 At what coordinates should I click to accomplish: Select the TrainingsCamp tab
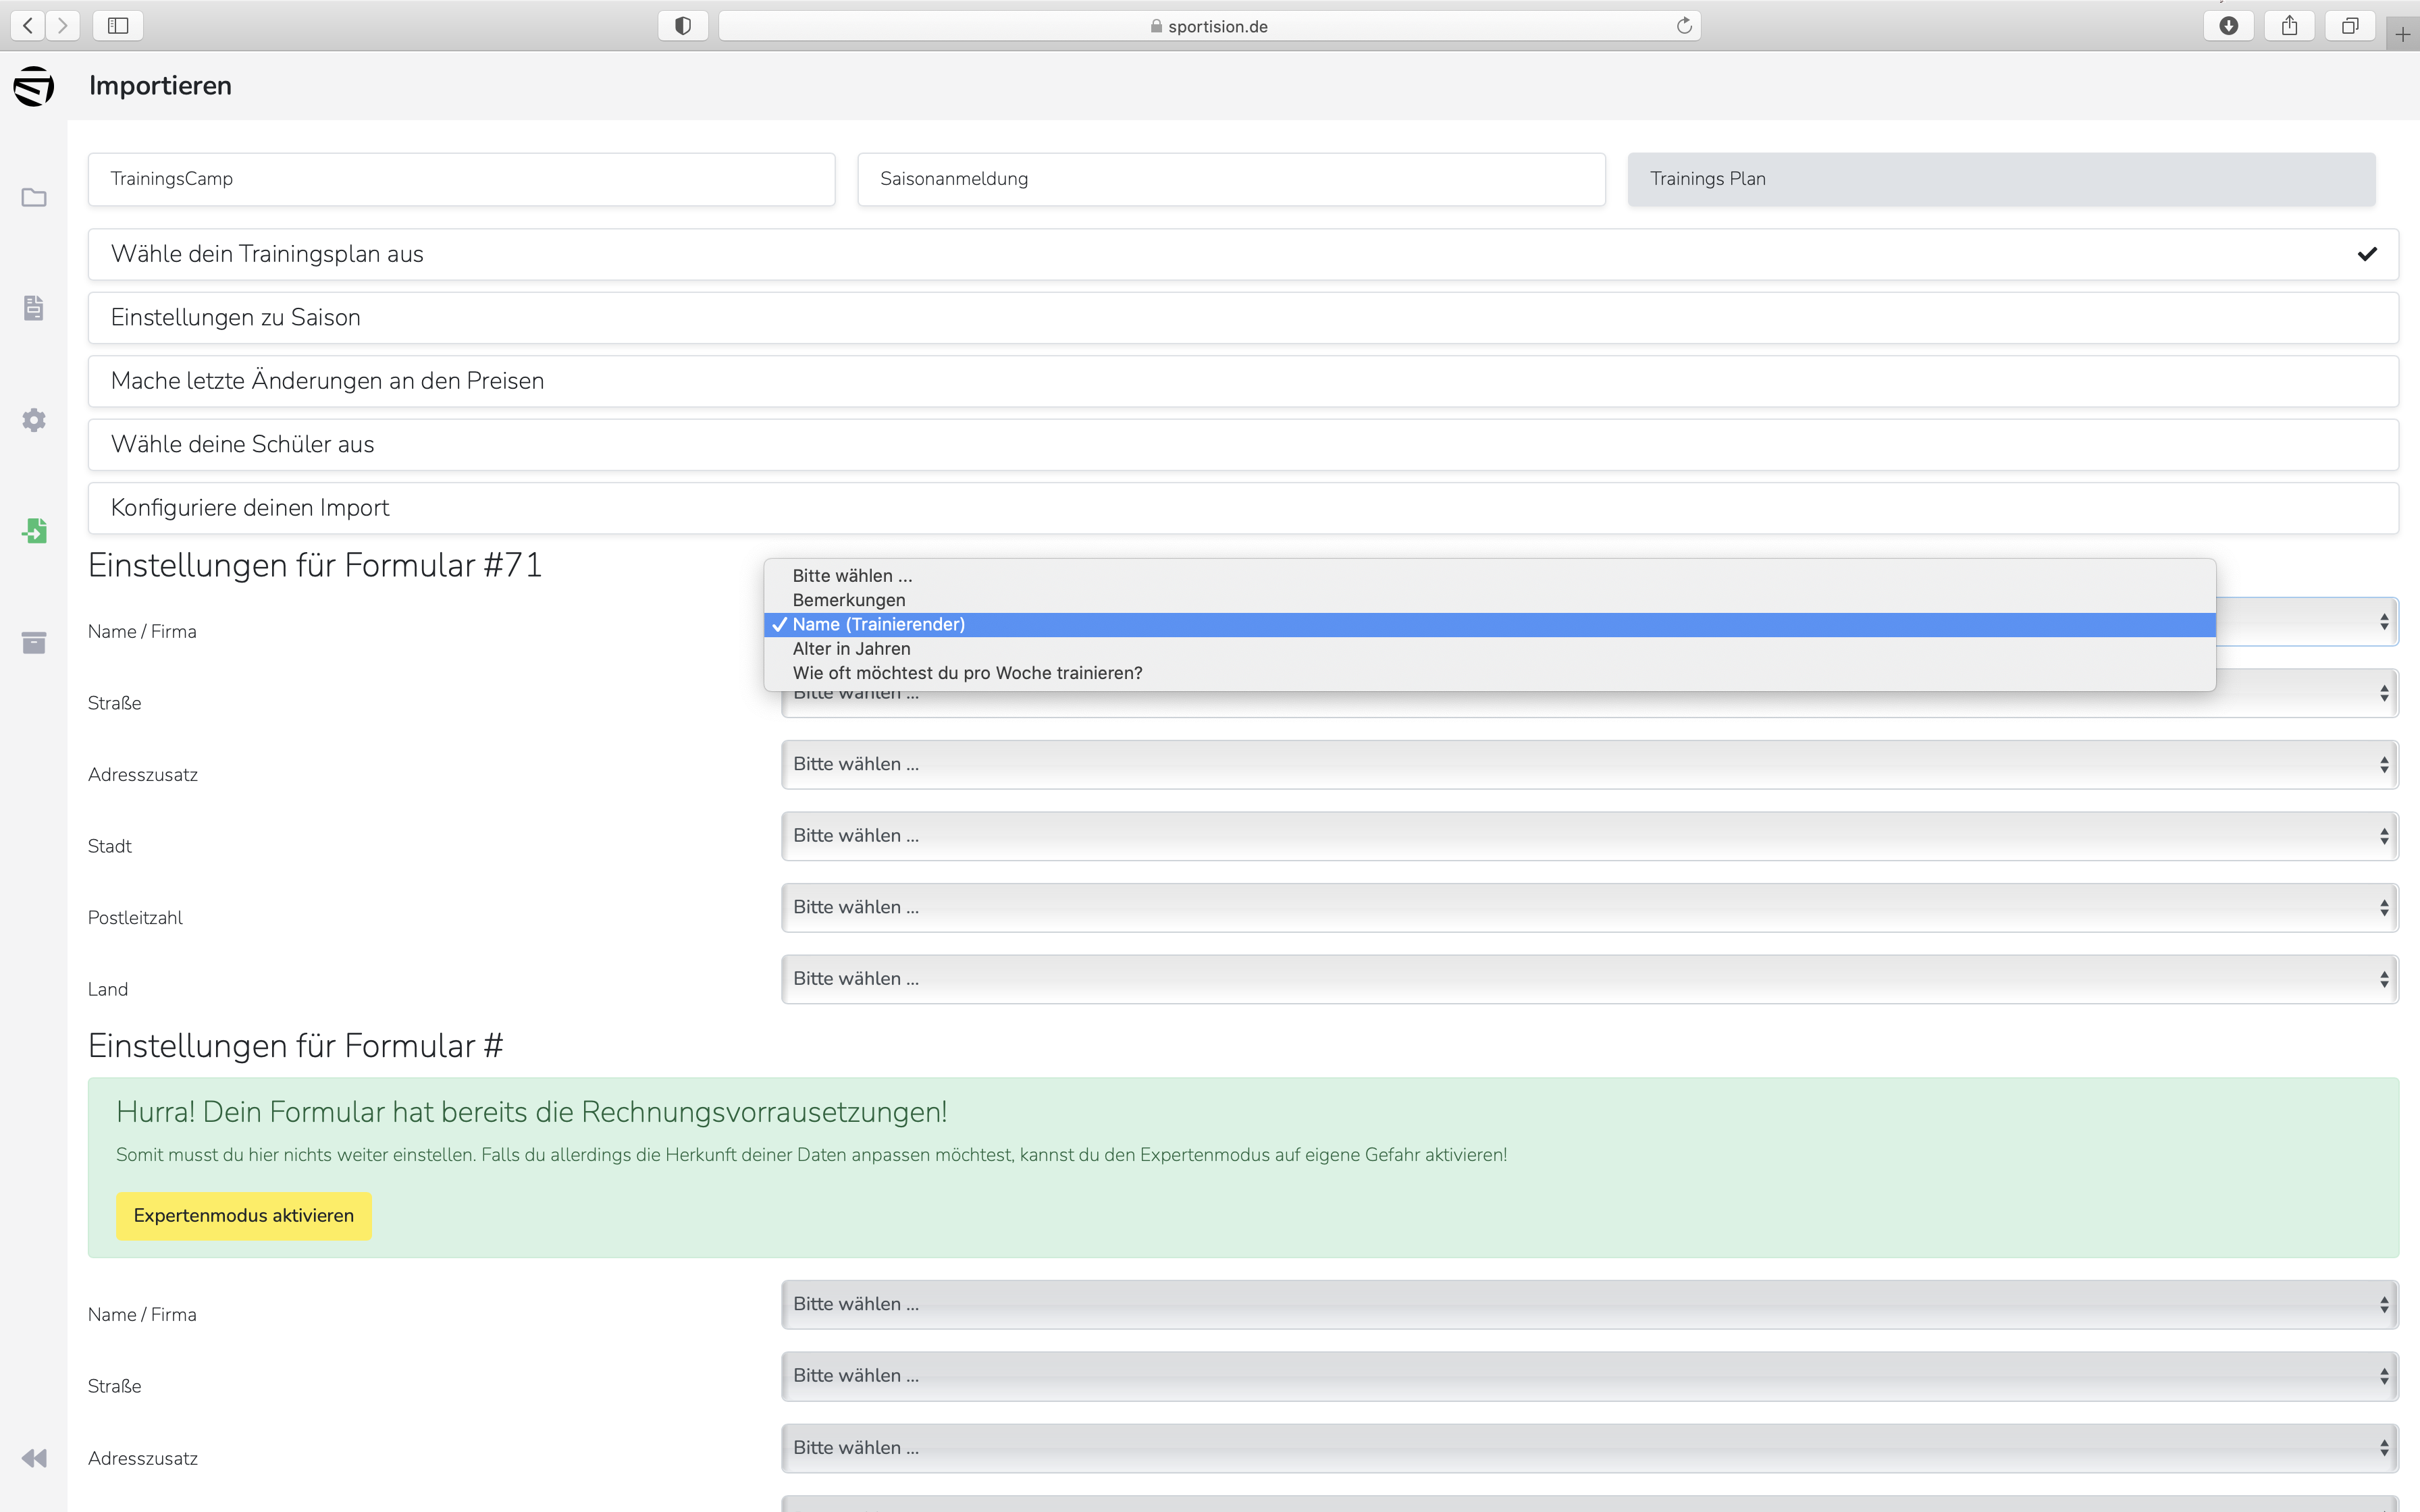461,179
